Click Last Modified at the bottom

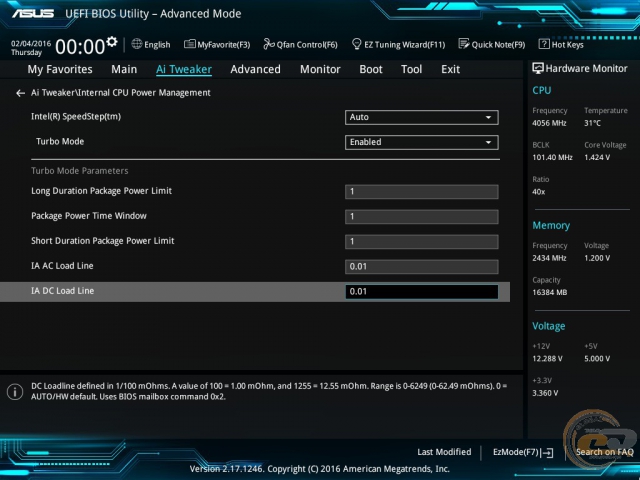444,452
